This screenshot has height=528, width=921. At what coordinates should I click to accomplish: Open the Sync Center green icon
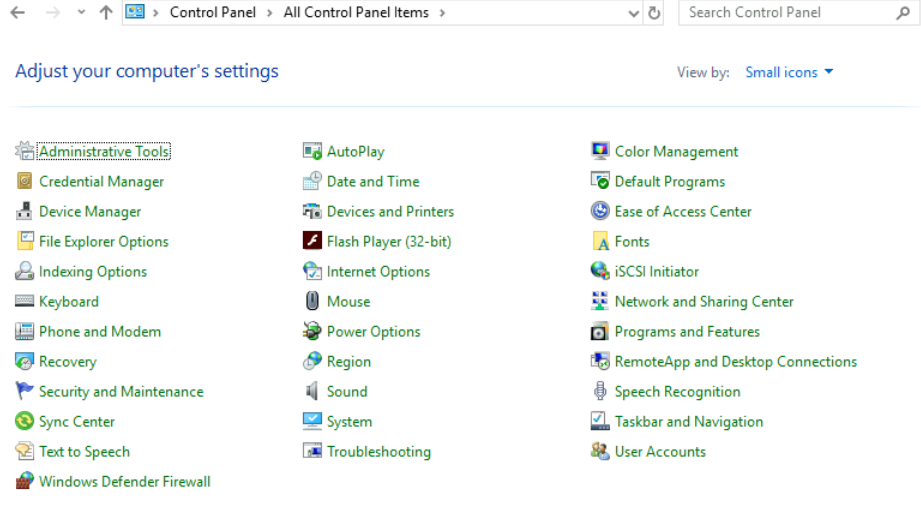[24, 422]
